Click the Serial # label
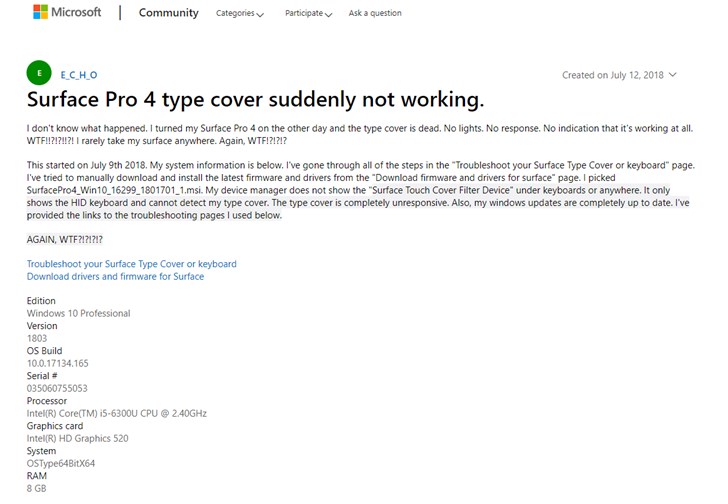The width and height of the screenshot is (728, 504). coord(42,376)
